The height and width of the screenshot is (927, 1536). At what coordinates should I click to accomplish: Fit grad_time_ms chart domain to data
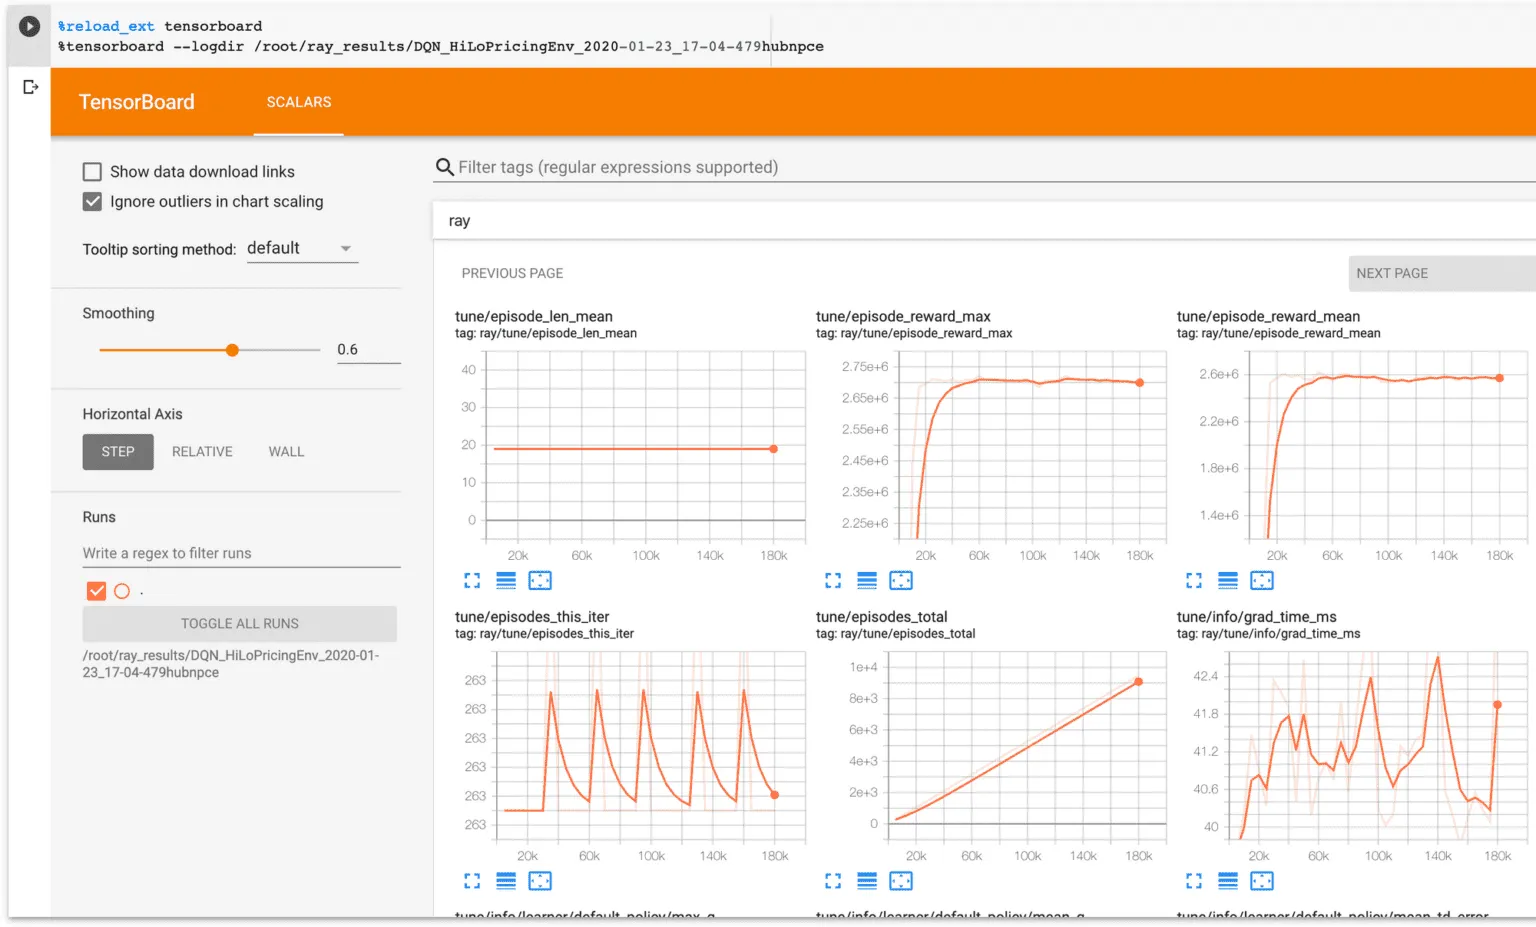[1261, 880]
